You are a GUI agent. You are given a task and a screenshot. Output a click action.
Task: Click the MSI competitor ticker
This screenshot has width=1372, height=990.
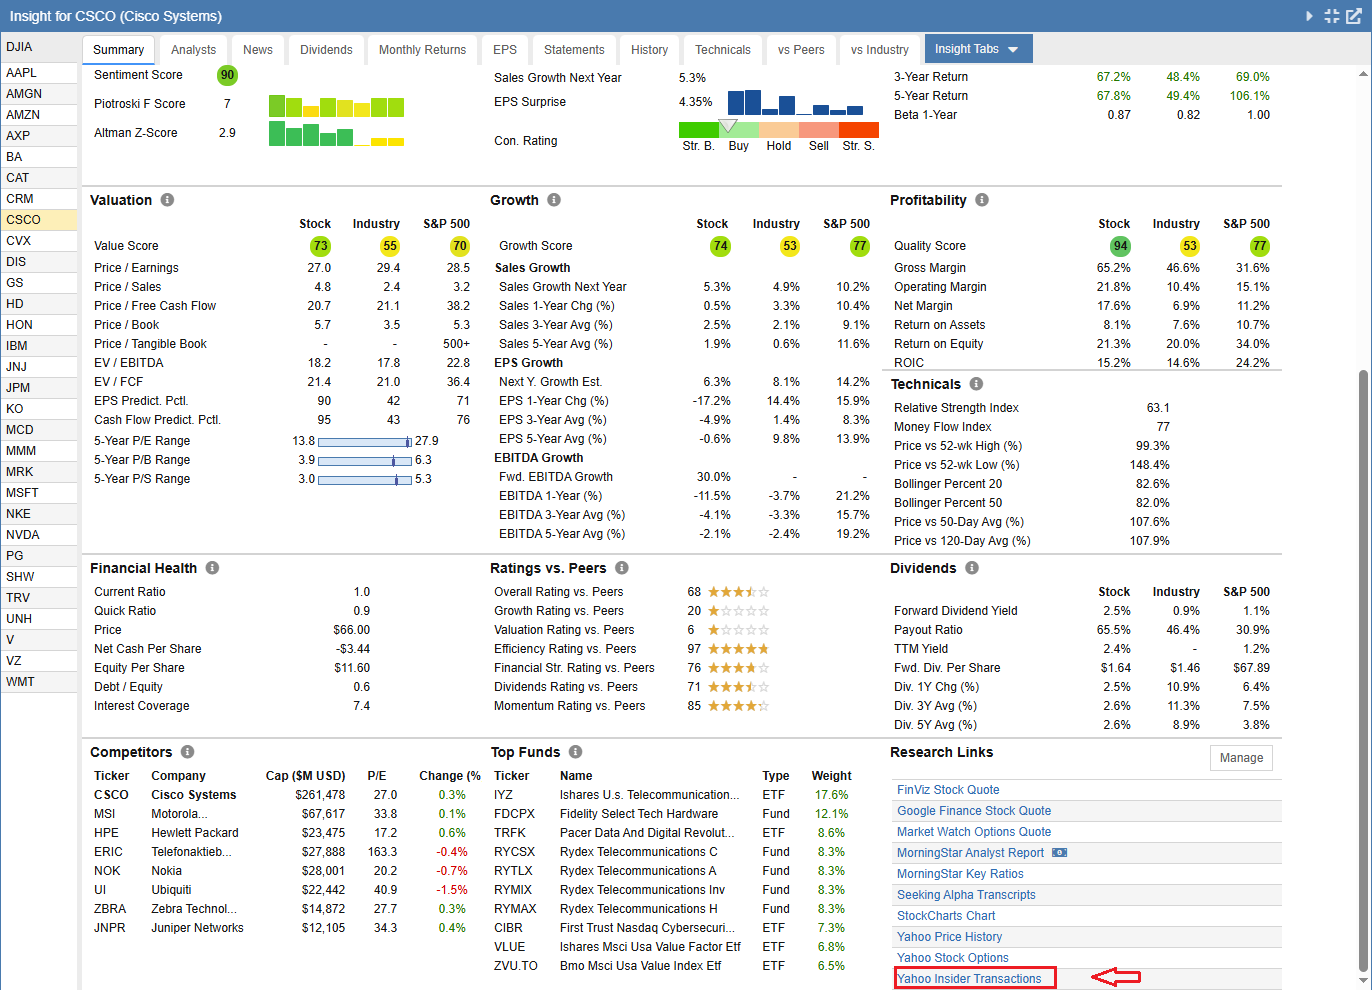point(105,814)
